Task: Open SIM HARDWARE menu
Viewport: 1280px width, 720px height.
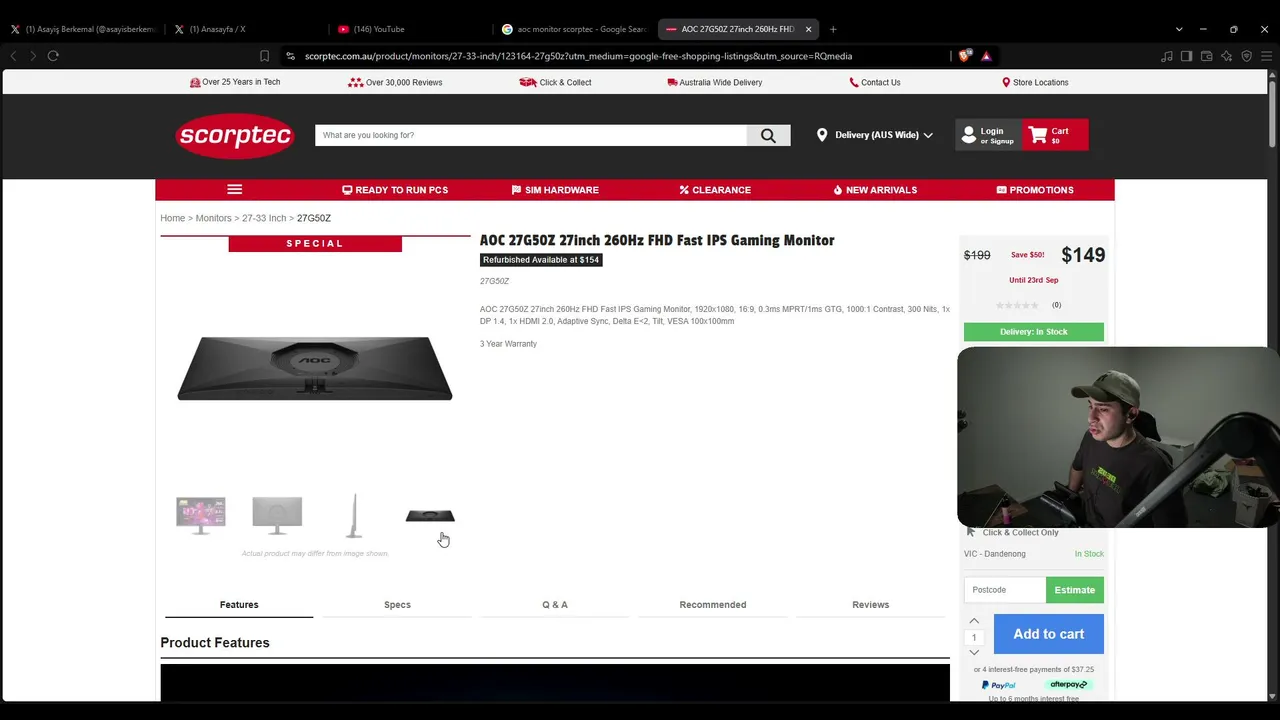Action: tap(555, 190)
